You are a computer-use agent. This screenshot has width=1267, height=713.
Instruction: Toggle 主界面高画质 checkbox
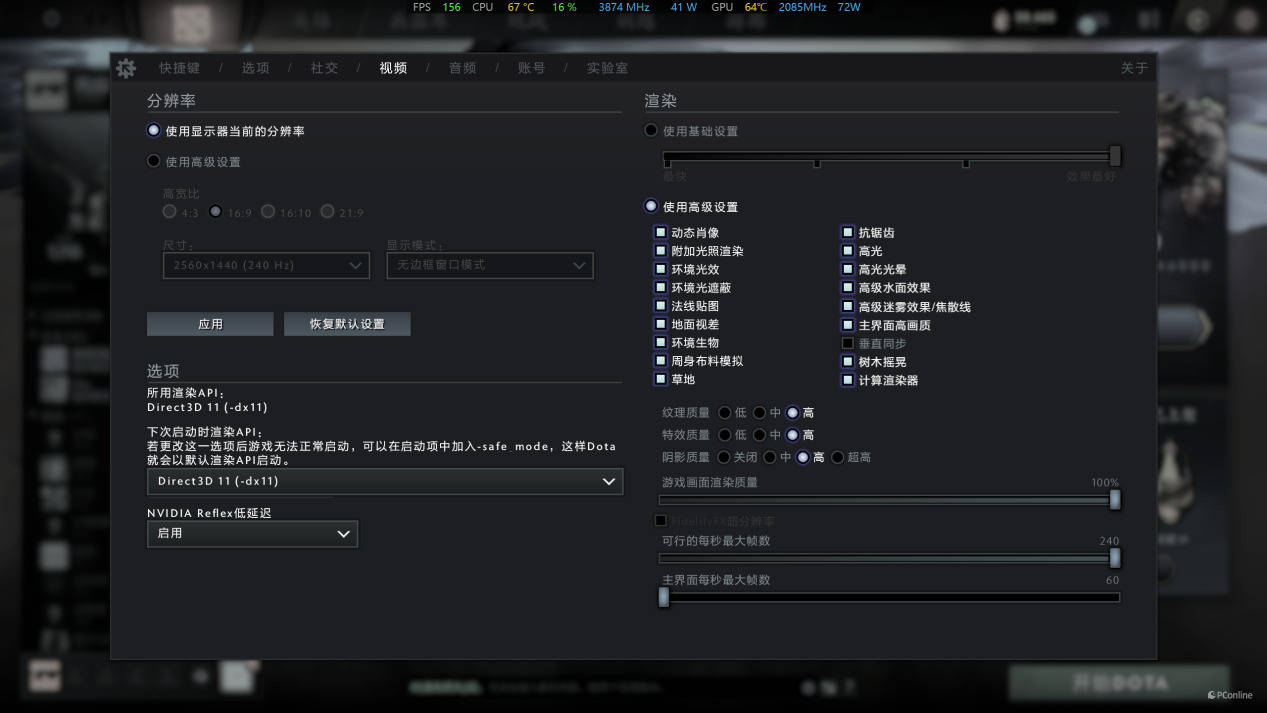847,325
